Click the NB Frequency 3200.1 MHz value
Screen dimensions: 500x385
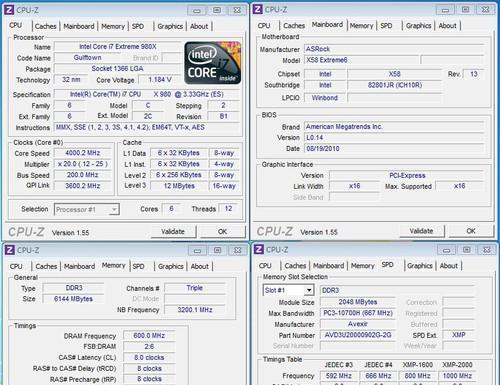[195, 310]
